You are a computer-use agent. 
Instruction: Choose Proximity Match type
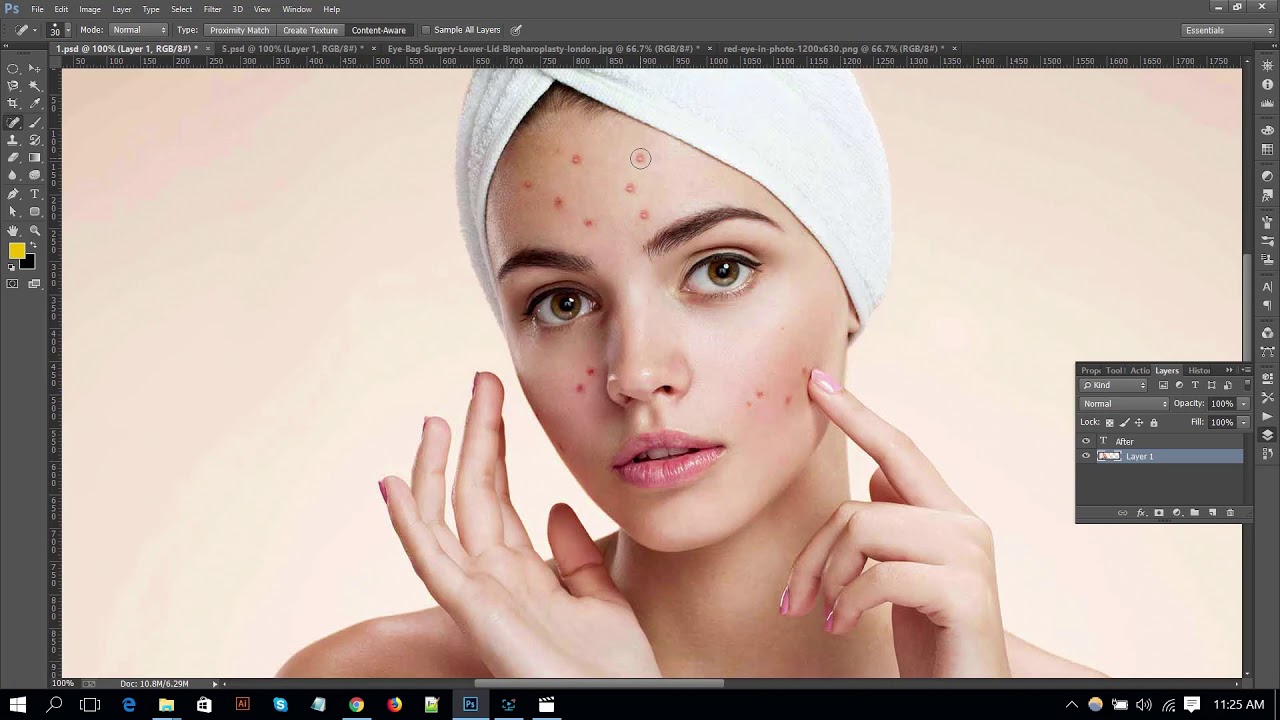point(239,30)
